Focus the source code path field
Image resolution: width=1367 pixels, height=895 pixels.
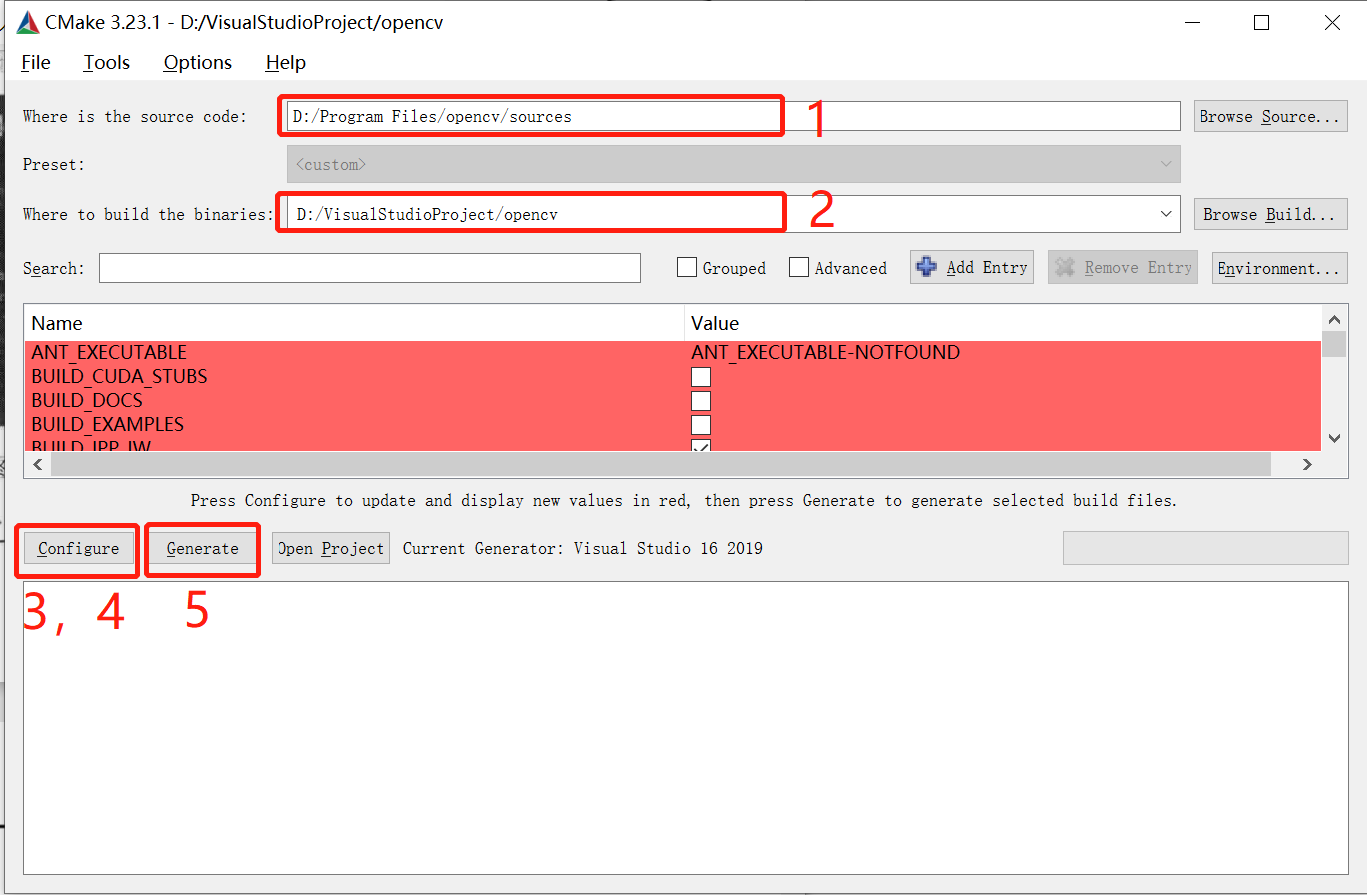point(734,116)
